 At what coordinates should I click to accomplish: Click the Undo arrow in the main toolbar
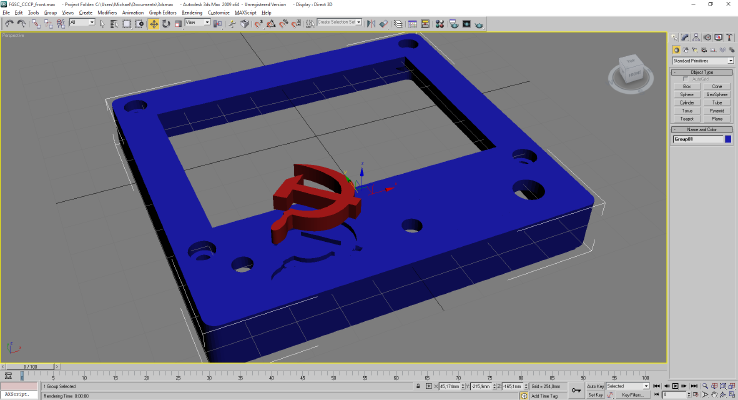pyautogui.click(x=9, y=24)
